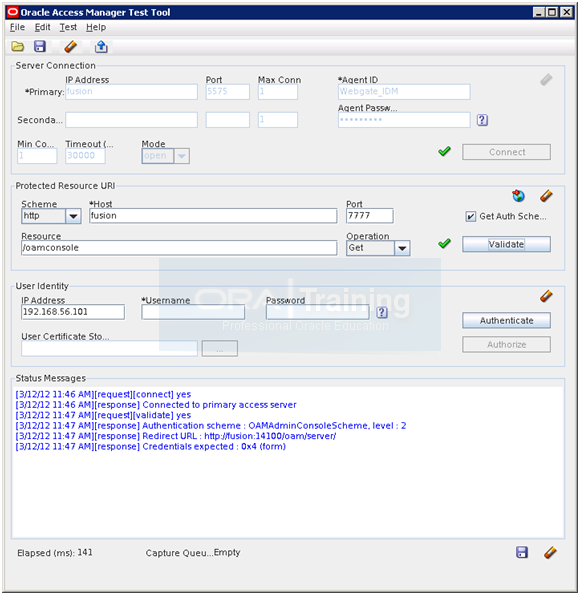Click the Primary Max Conn field

pos(278,92)
